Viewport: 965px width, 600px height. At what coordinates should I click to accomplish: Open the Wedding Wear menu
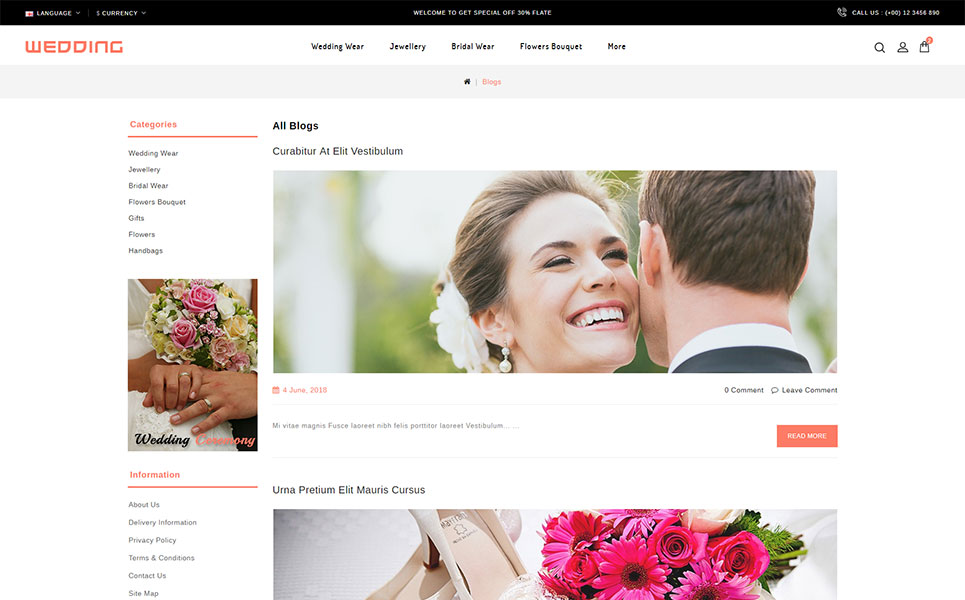tap(337, 47)
